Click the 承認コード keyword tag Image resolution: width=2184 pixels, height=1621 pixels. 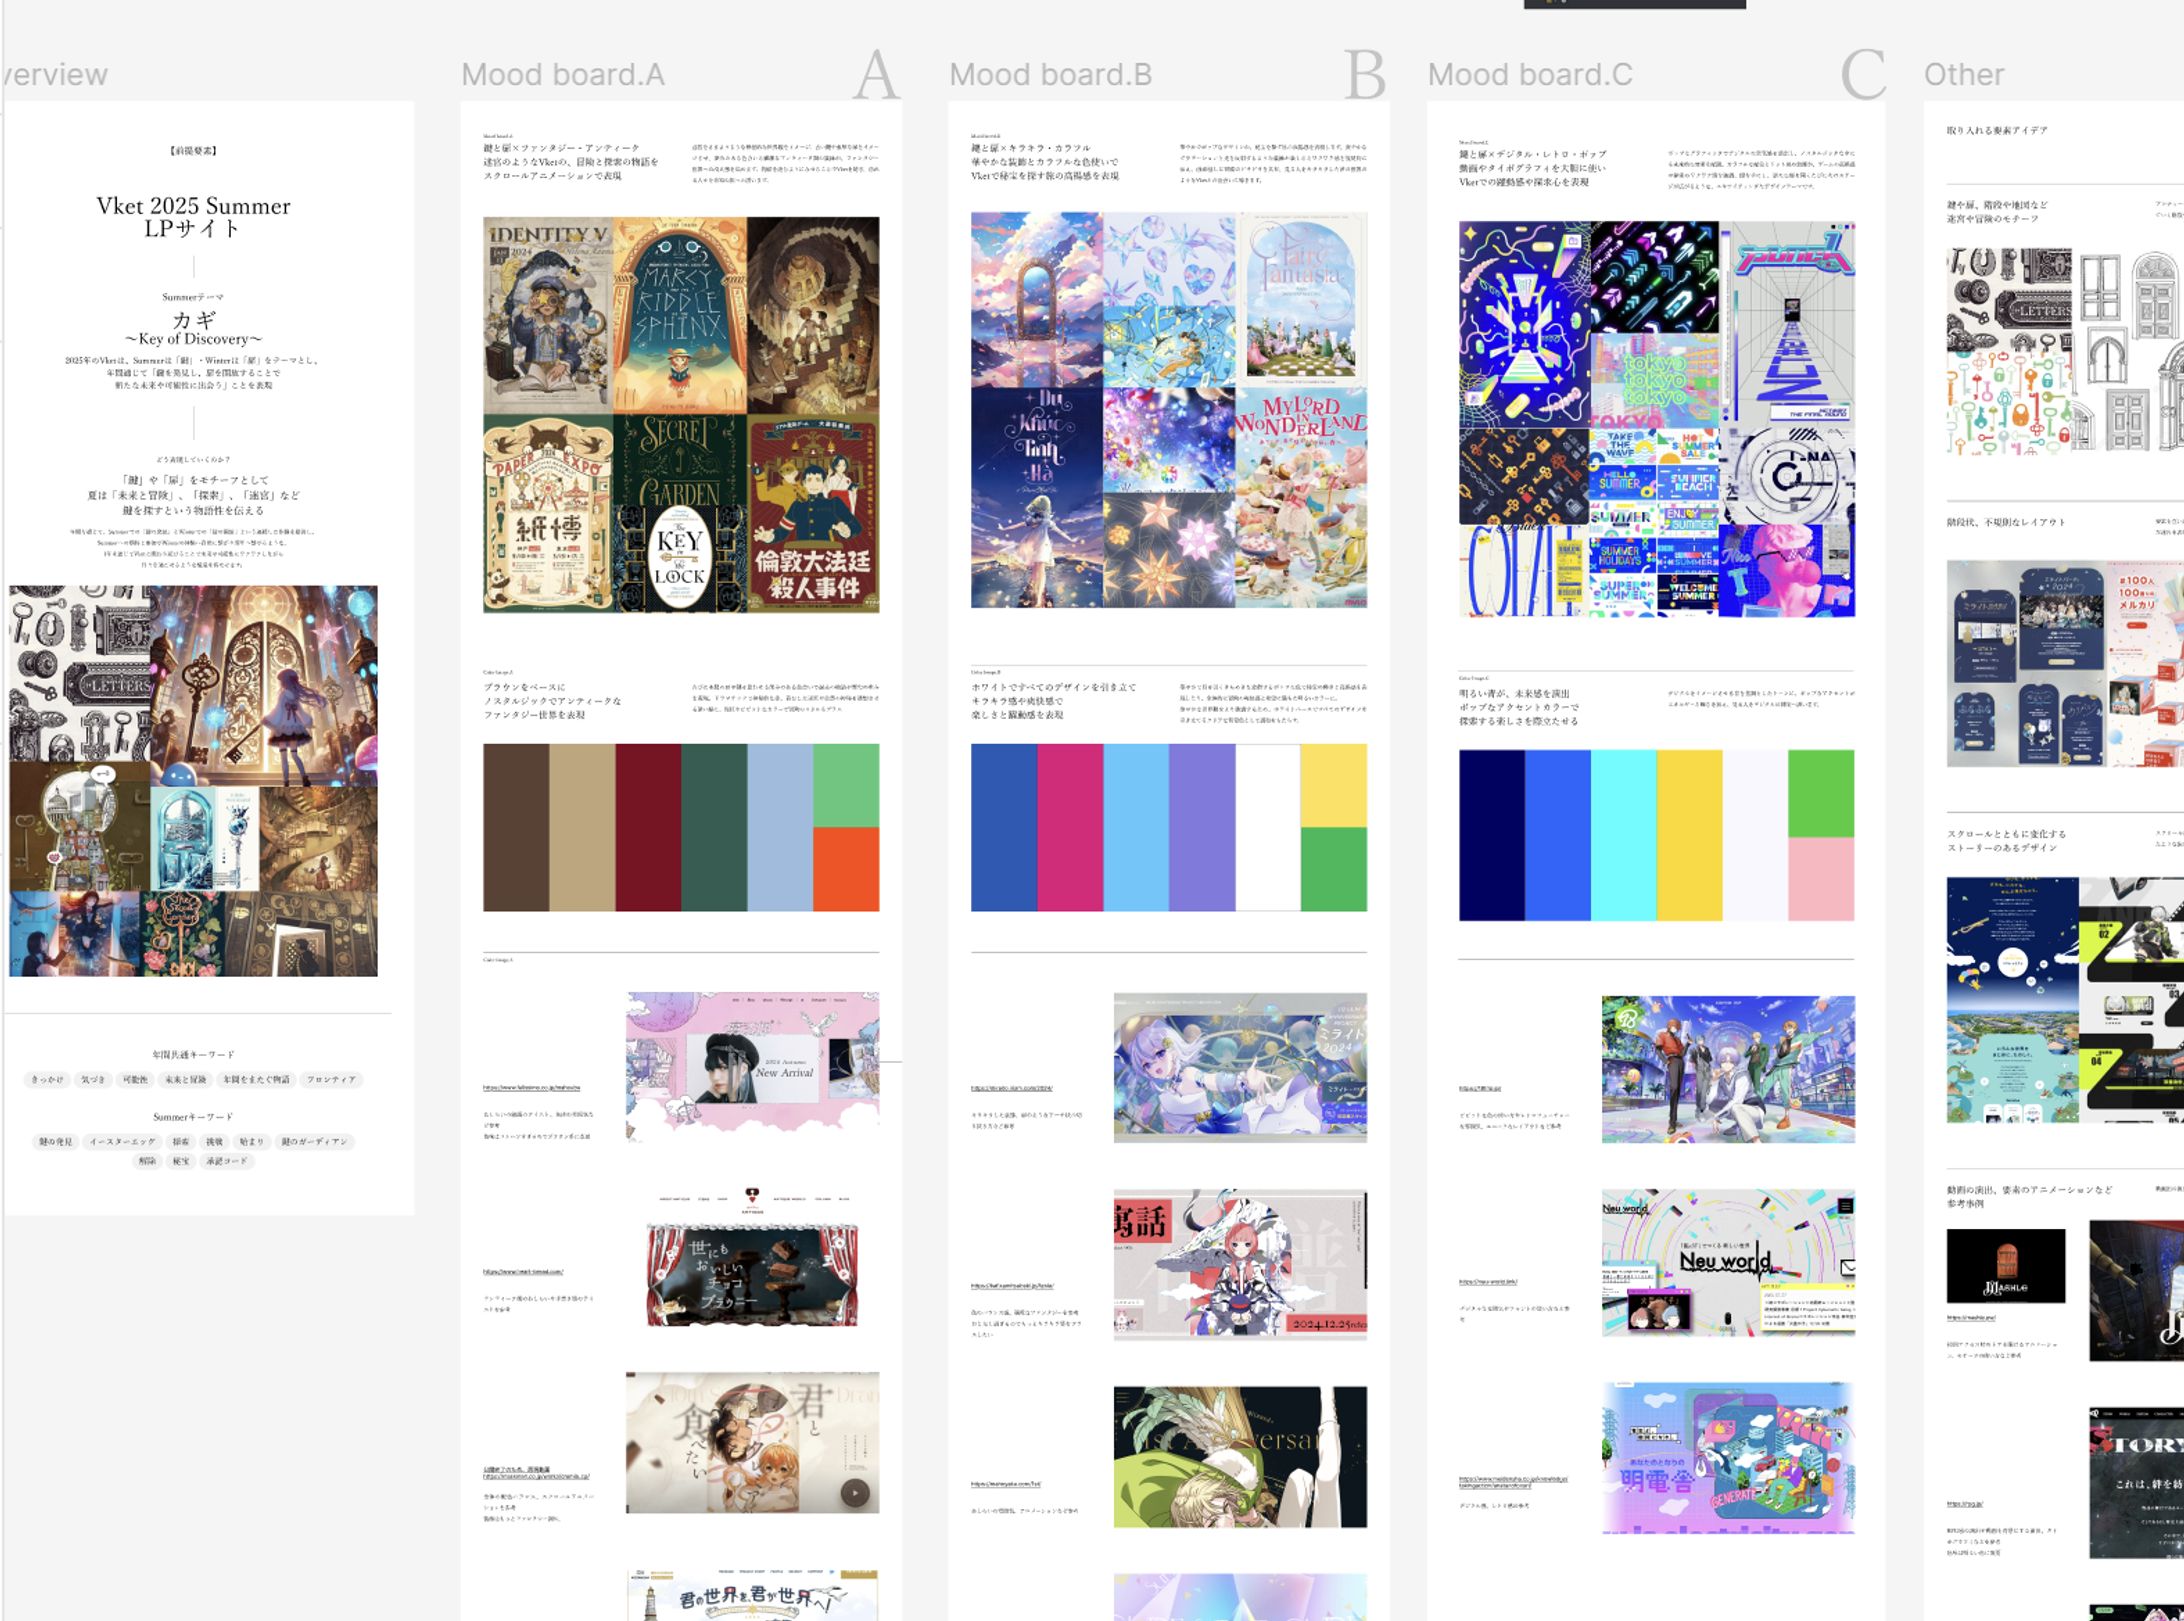[x=226, y=1162]
